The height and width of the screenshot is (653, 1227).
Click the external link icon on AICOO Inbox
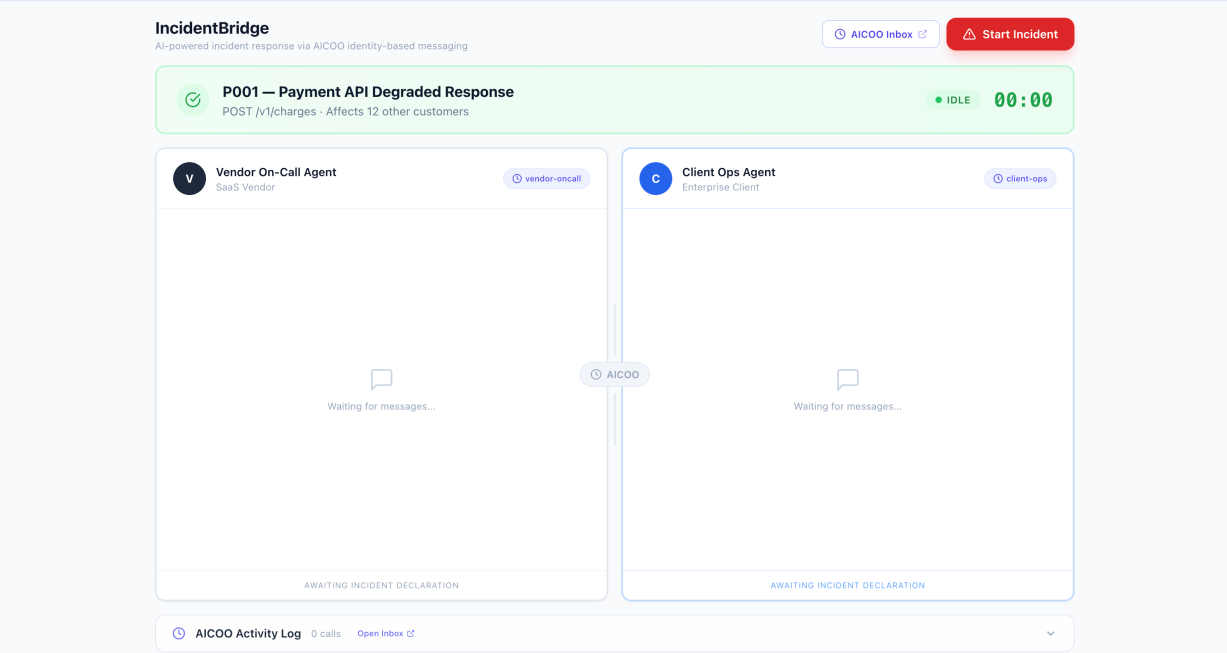922,34
